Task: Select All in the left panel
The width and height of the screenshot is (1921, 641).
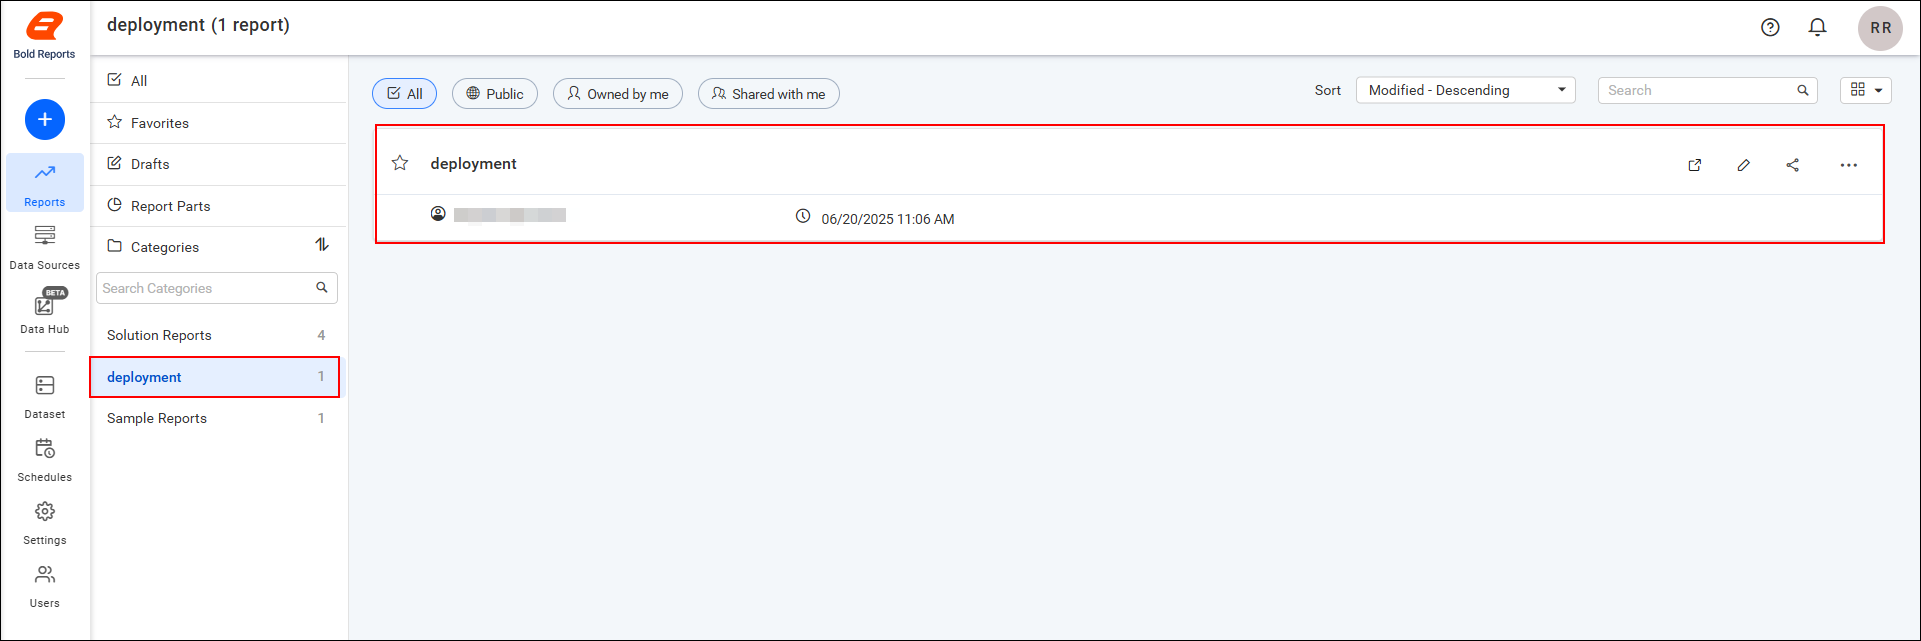Action: (219, 81)
